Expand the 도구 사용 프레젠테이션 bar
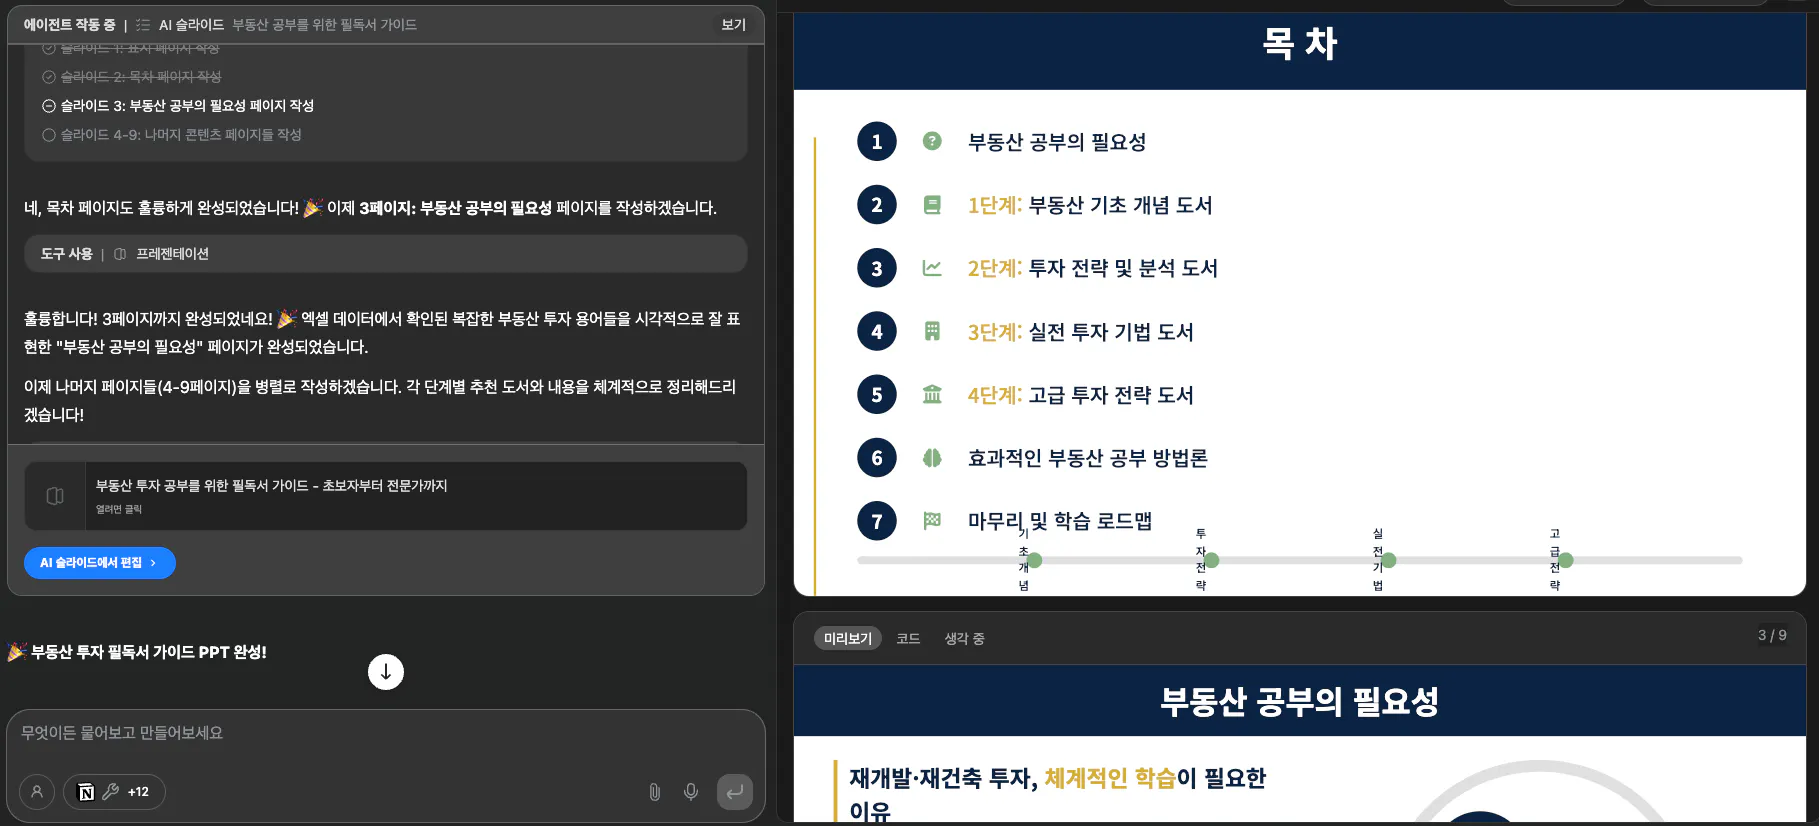 click(386, 254)
